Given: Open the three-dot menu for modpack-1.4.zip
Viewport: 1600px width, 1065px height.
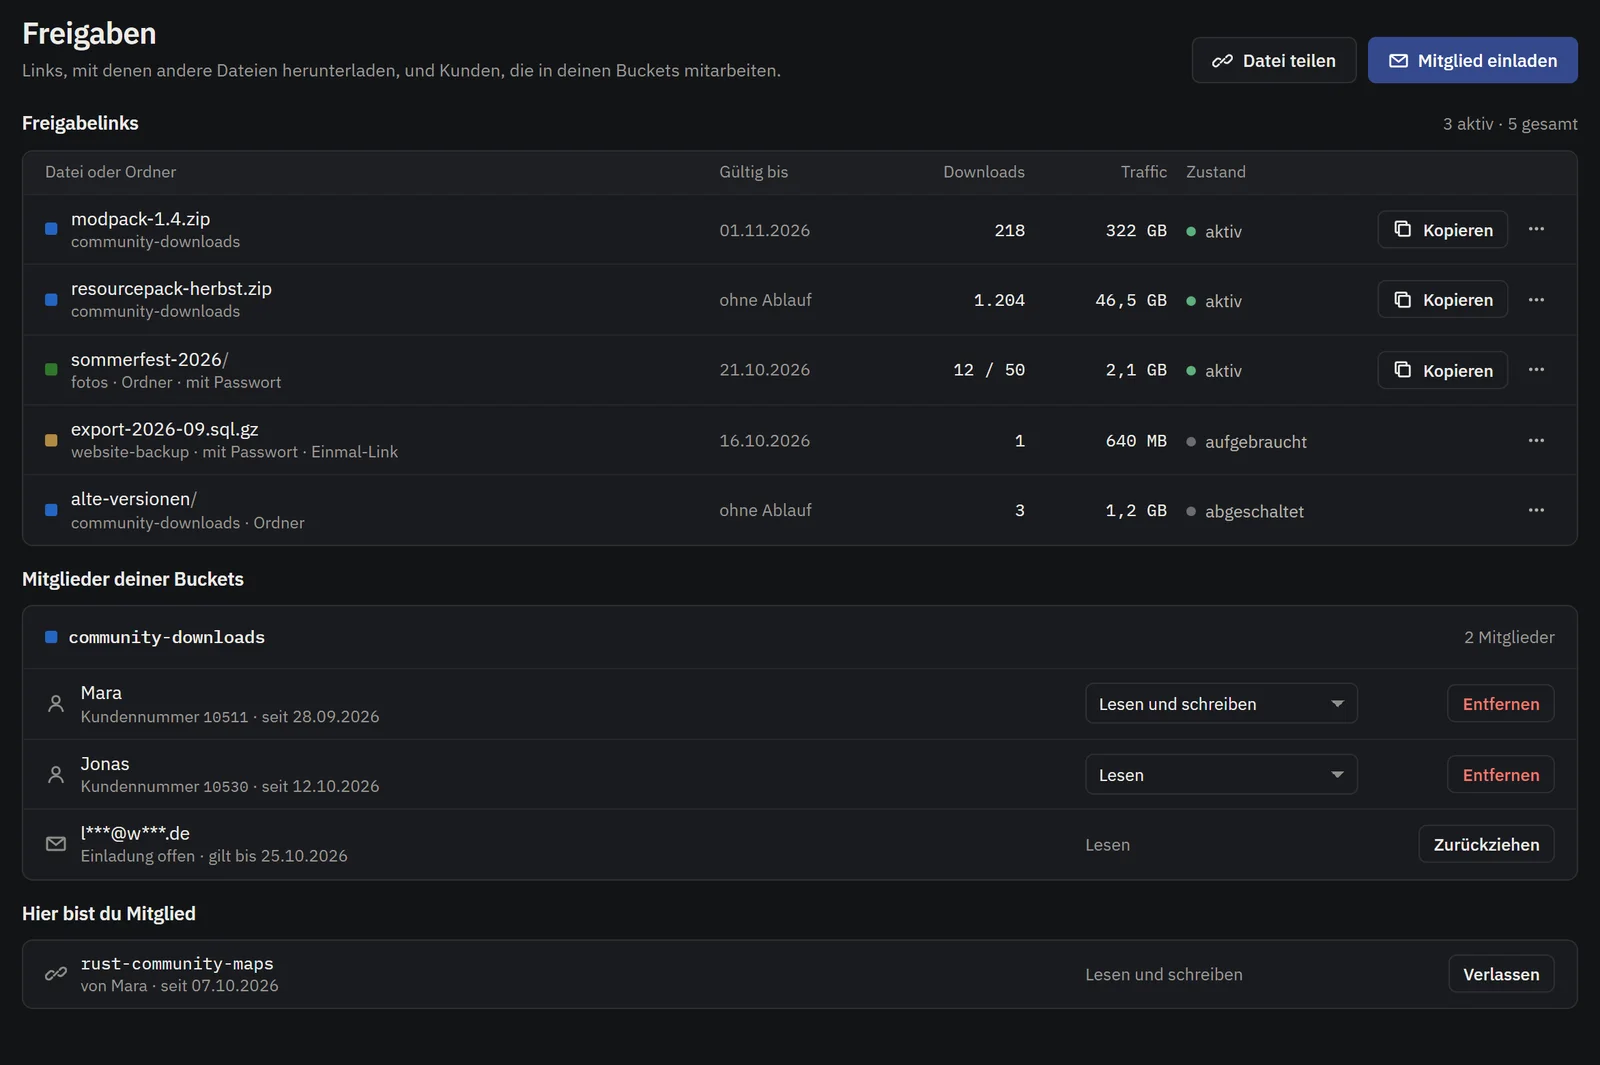Looking at the screenshot, I should 1536,229.
